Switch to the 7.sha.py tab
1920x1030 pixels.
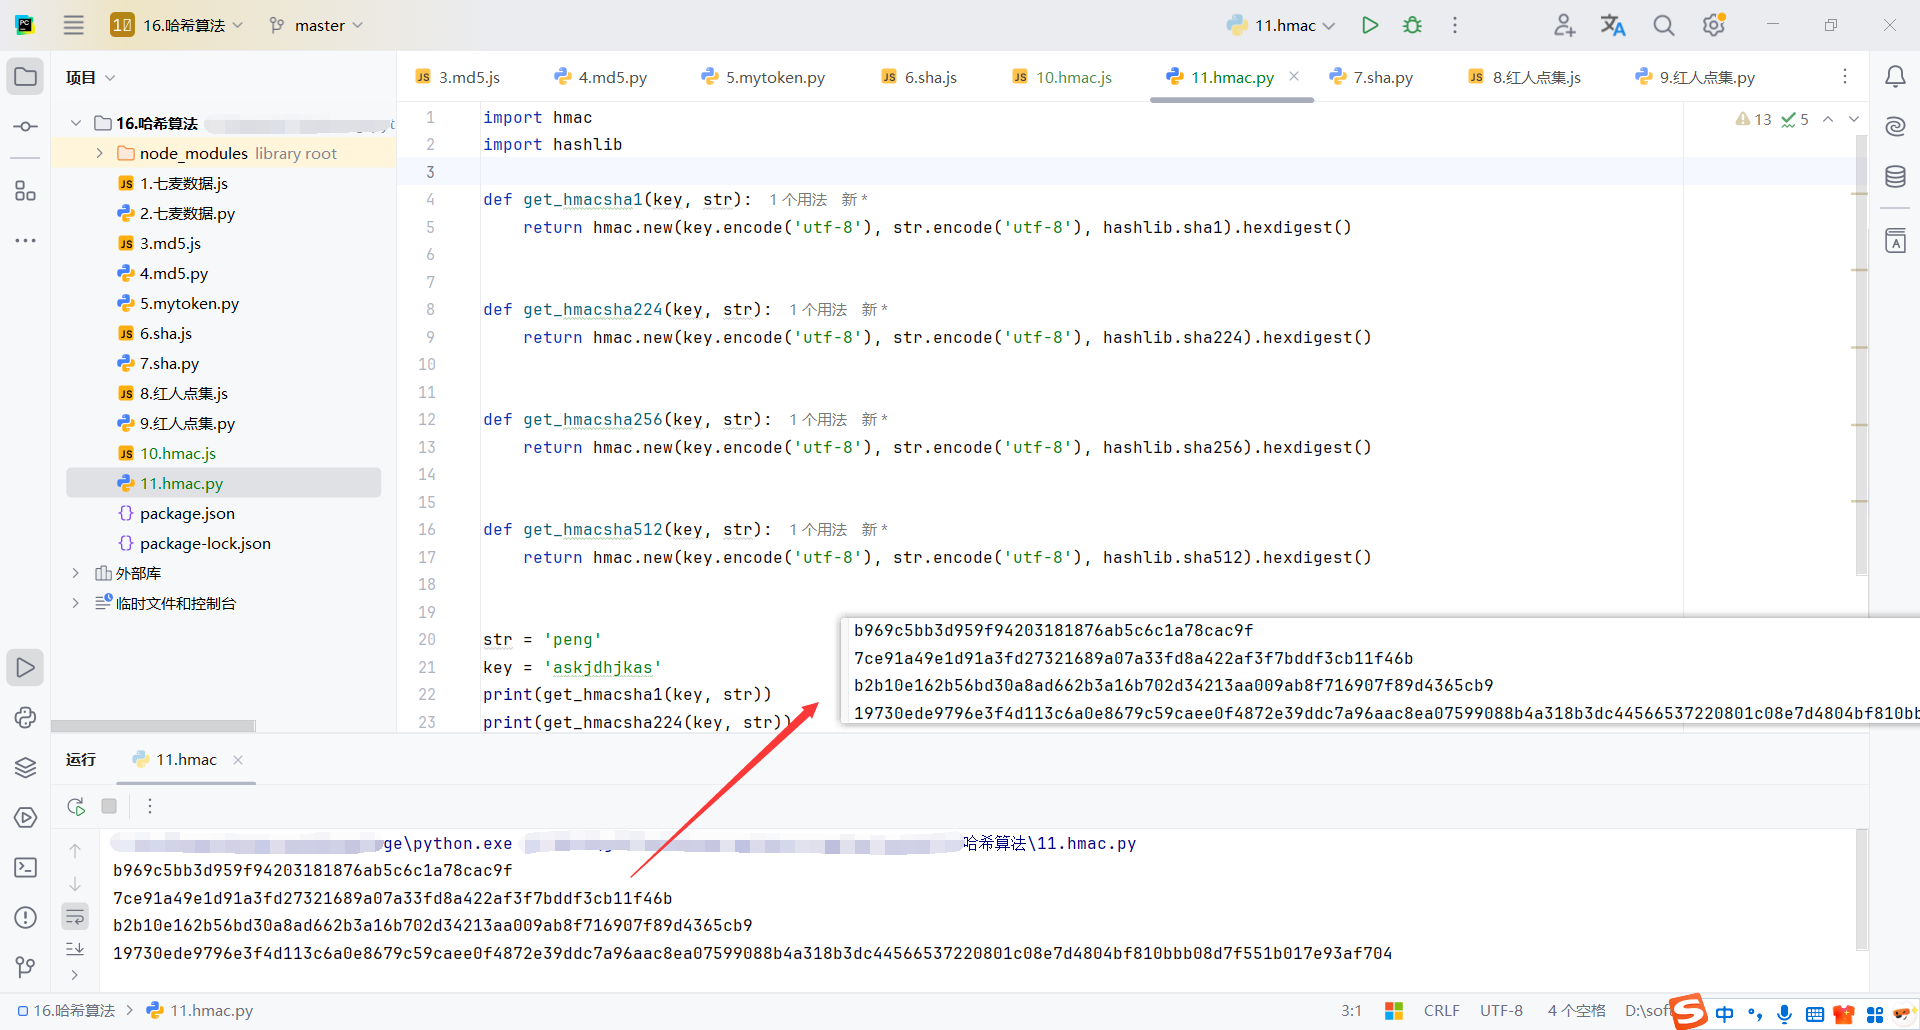1371,77
